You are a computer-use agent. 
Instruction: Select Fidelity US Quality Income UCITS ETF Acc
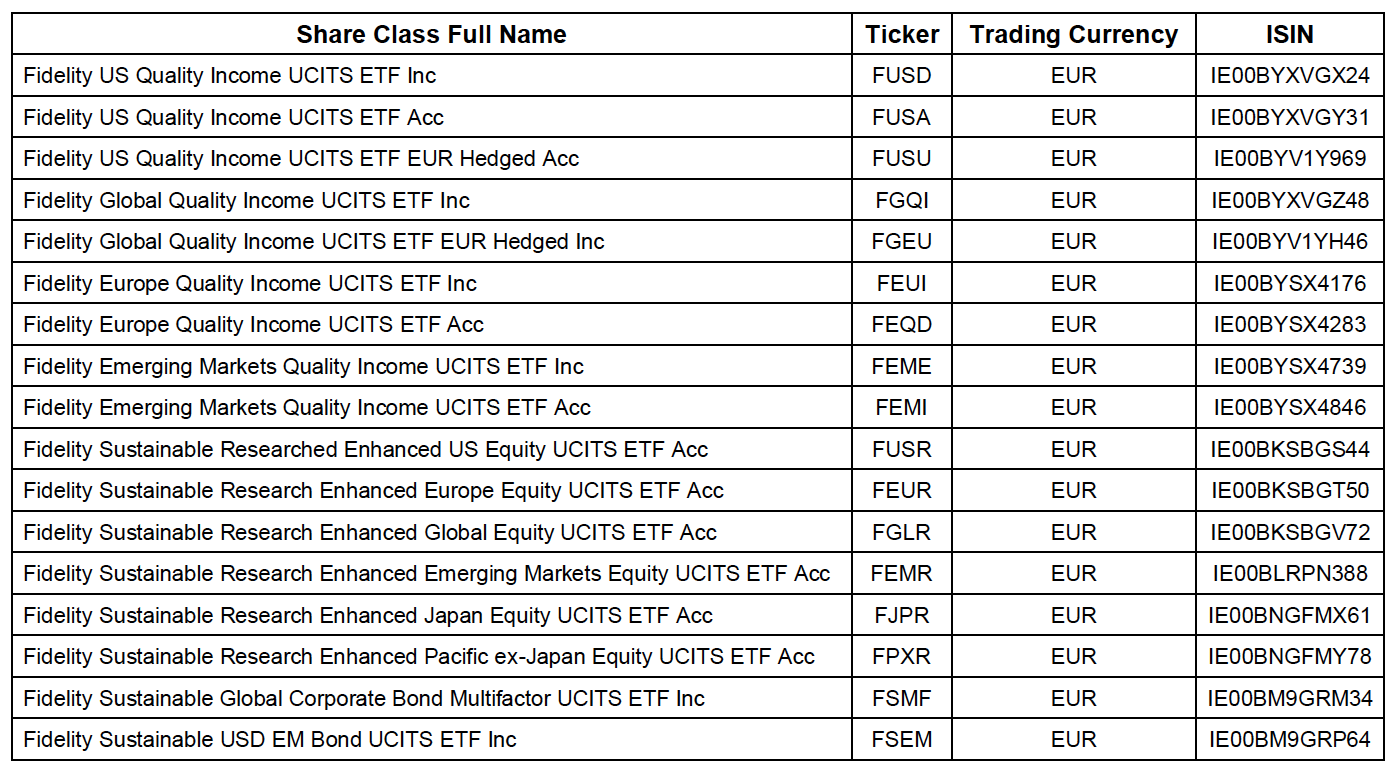pos(233,118)
